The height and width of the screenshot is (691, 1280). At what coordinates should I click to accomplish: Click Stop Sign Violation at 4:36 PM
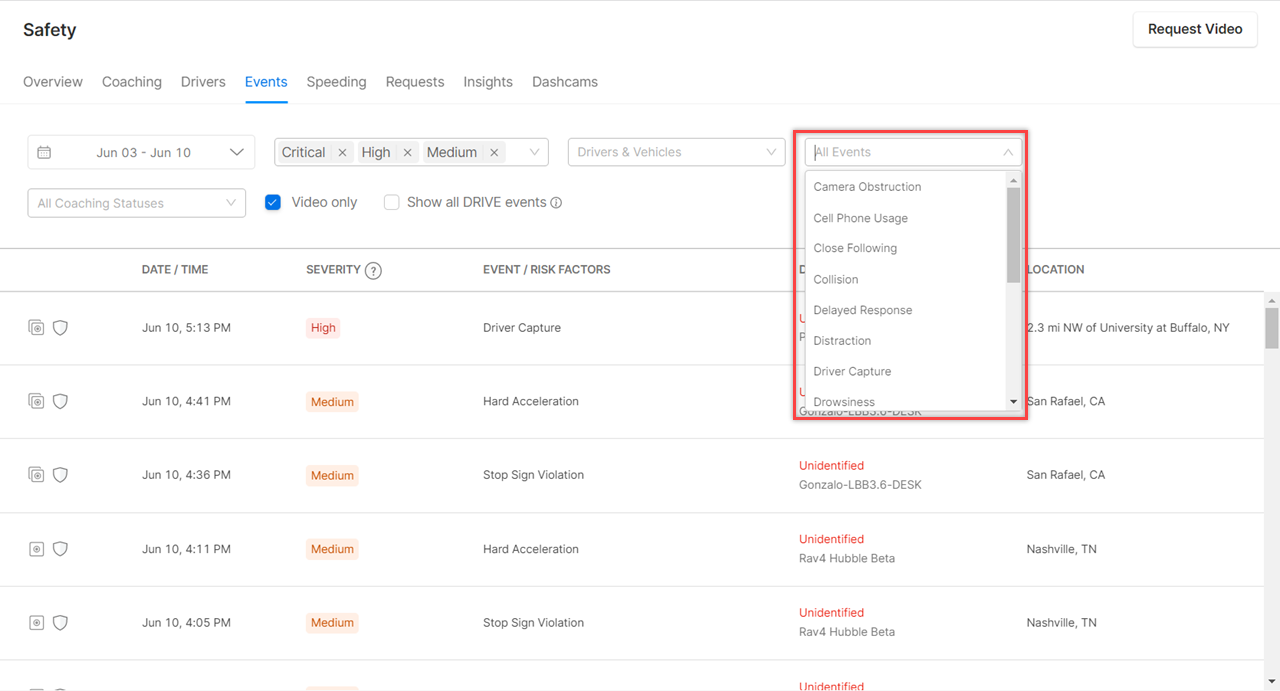533,475
